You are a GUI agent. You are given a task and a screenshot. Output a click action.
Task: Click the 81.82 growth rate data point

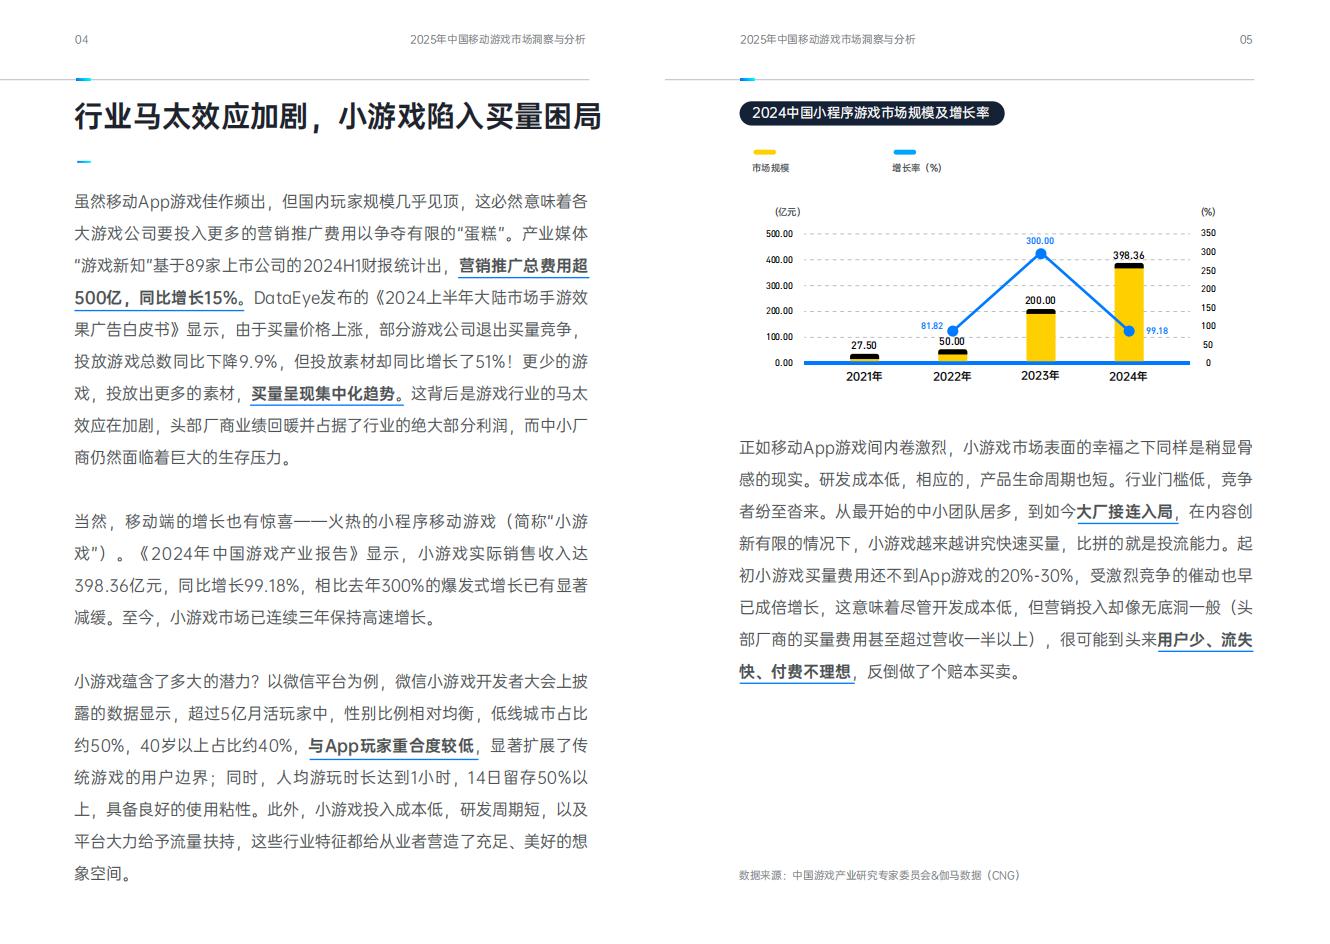pyautogui.click(x=952, y=331)
